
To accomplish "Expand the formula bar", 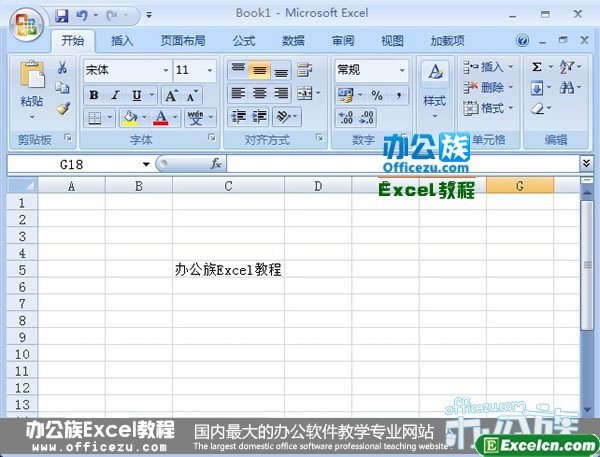I will (x=586, y=164).
